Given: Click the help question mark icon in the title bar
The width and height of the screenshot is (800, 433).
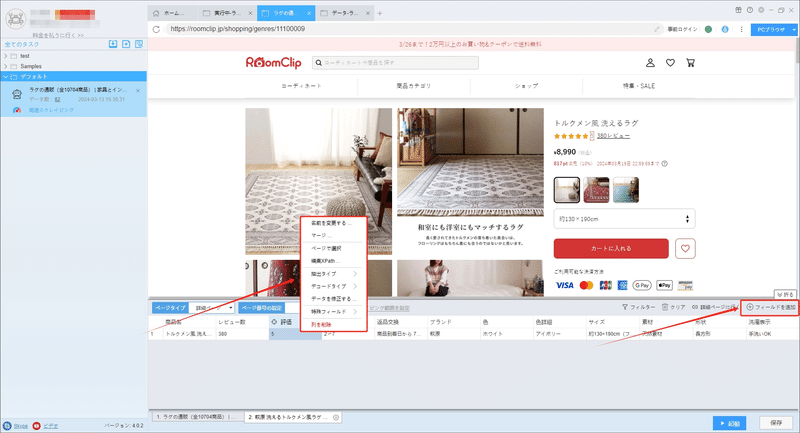Looking at the screenshot, I should point(749,10).
